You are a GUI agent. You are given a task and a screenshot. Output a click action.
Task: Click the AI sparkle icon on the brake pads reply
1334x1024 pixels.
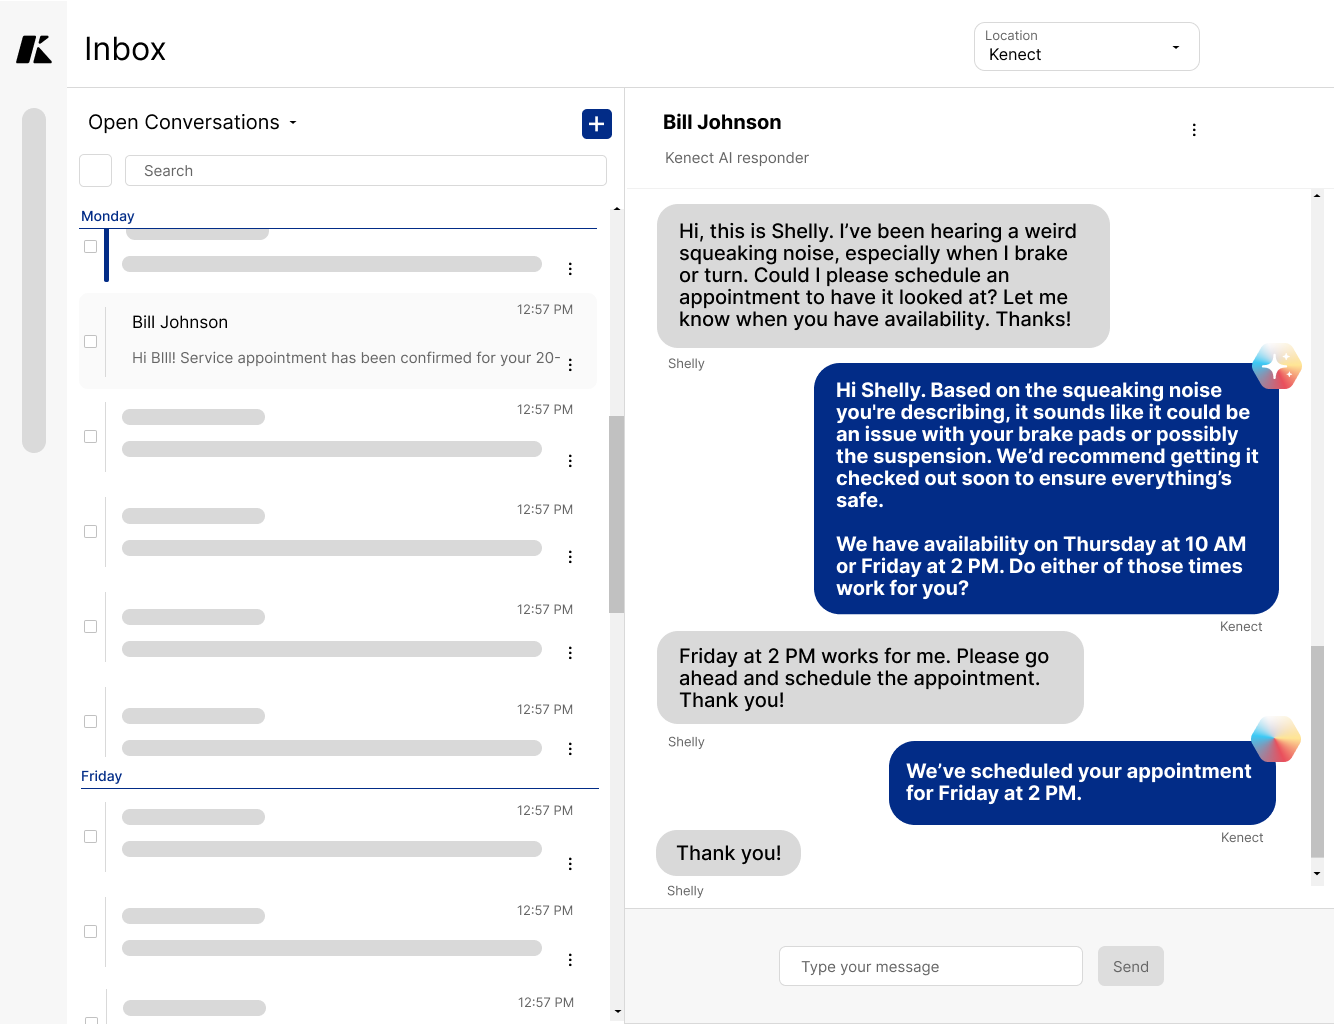pyautogui.click(x=1277, y=367)
